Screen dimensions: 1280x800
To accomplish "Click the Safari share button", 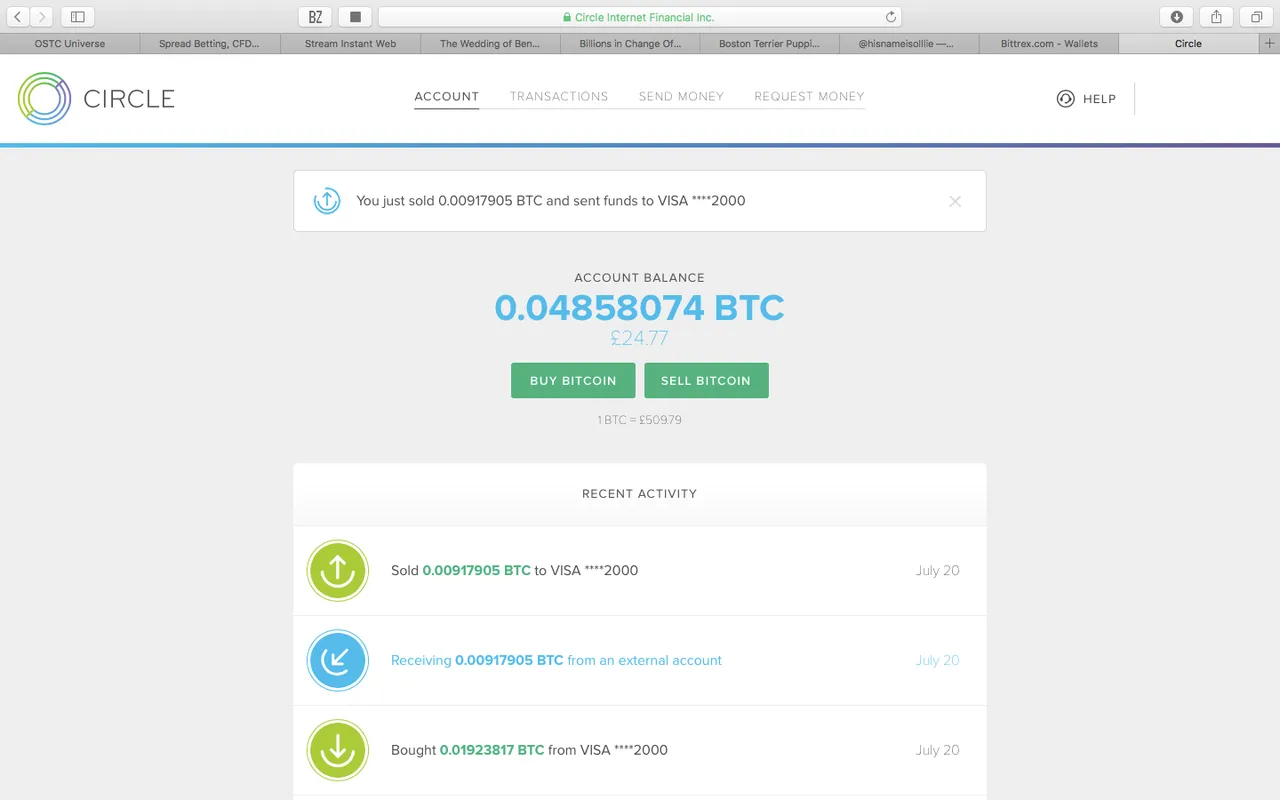I will pos(1217,17).
